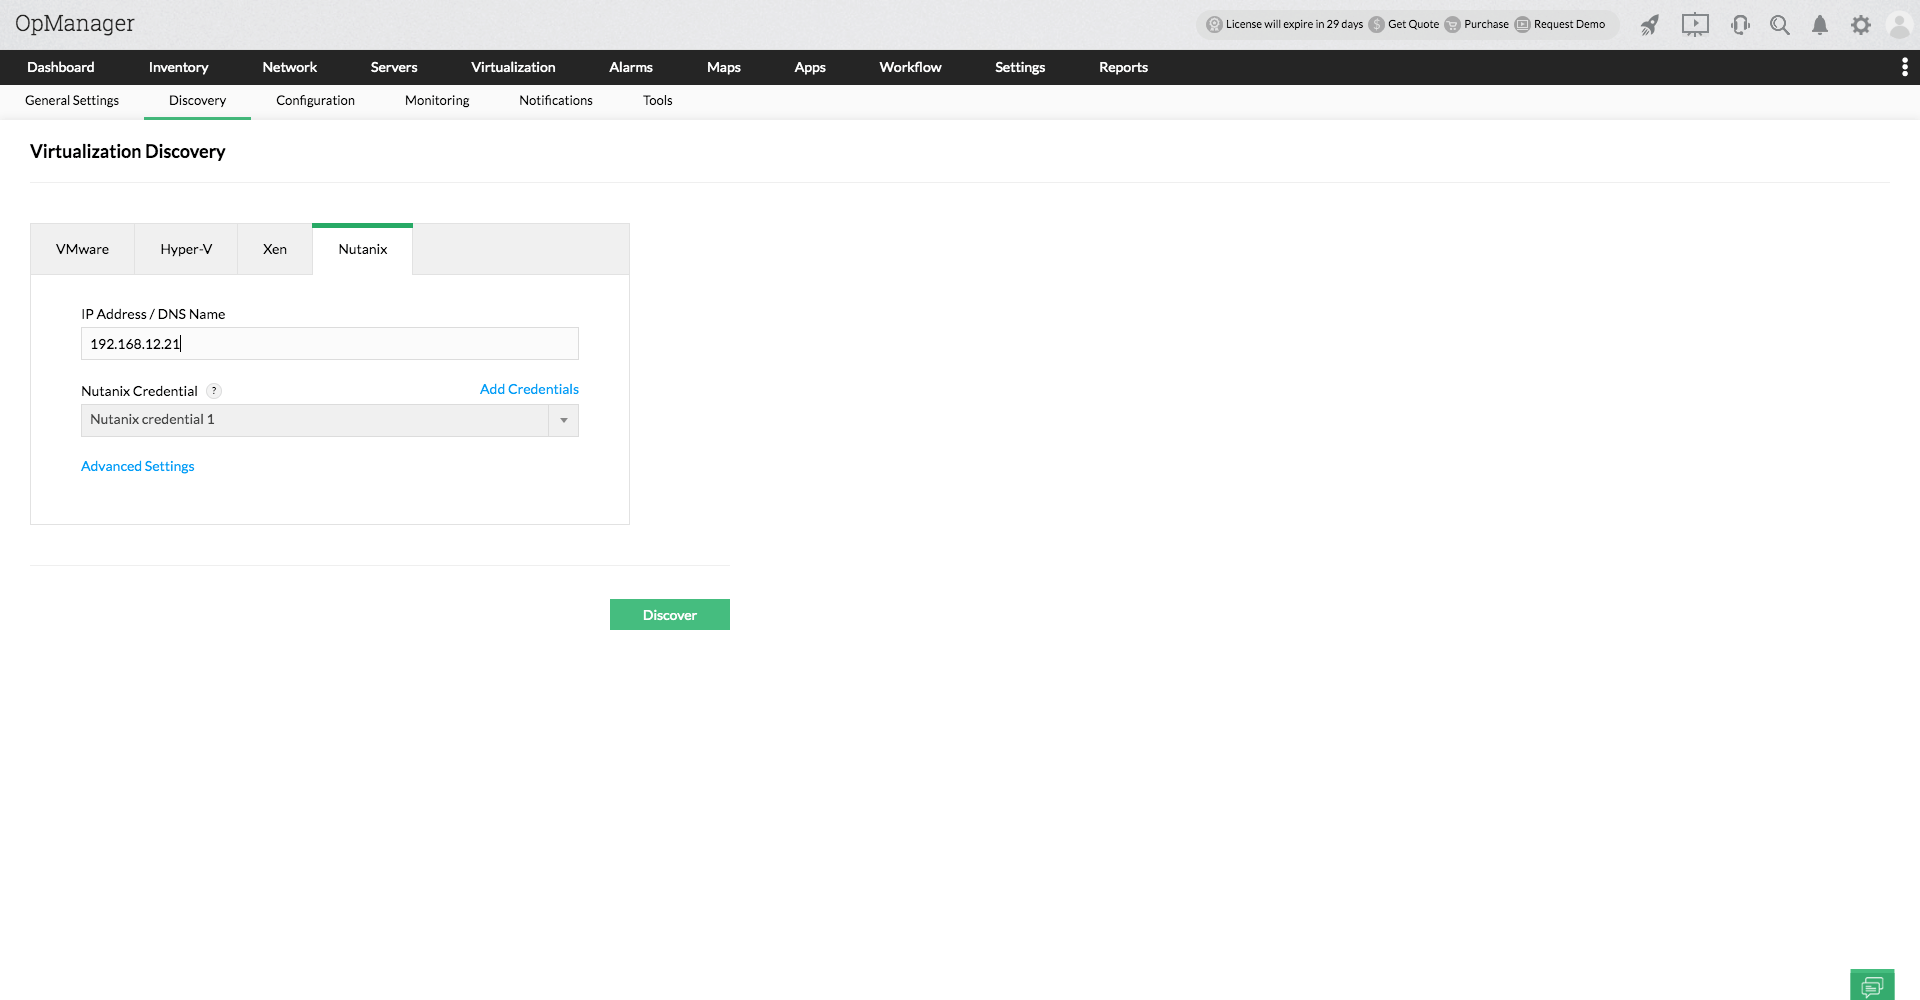The image size is (1920, 1000).
Task: Expand the Nutanix Credential dropdown arrow
Action: pos(564,421)
